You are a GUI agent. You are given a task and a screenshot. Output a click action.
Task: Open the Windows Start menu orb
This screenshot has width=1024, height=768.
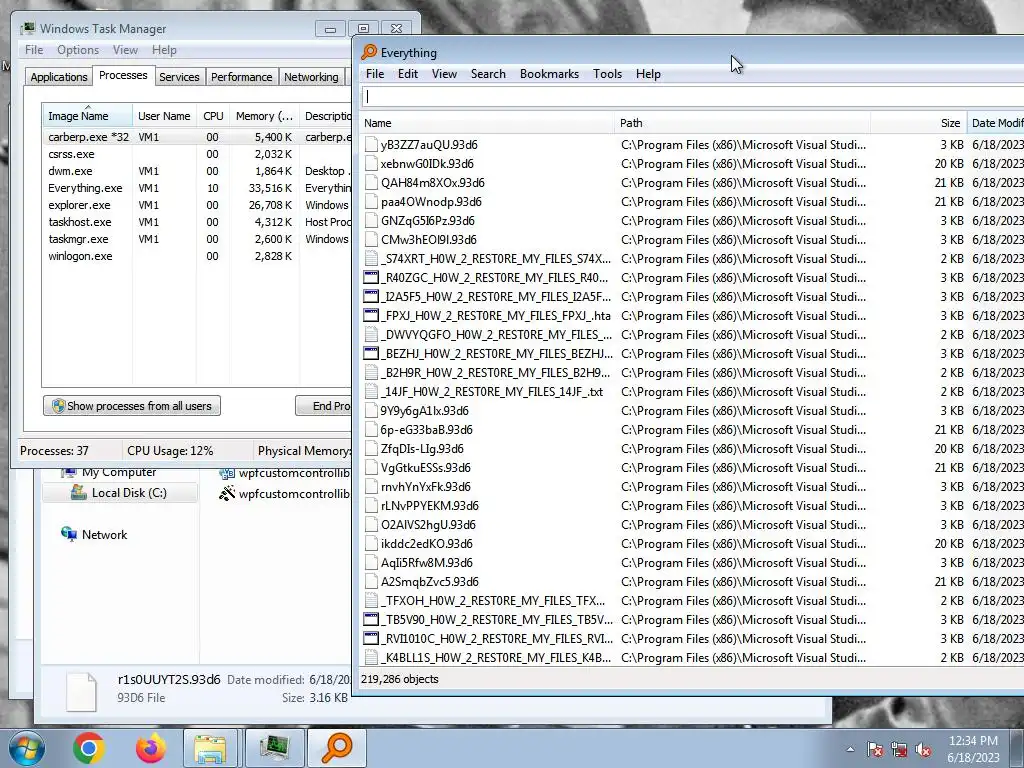tap(27, 748)
